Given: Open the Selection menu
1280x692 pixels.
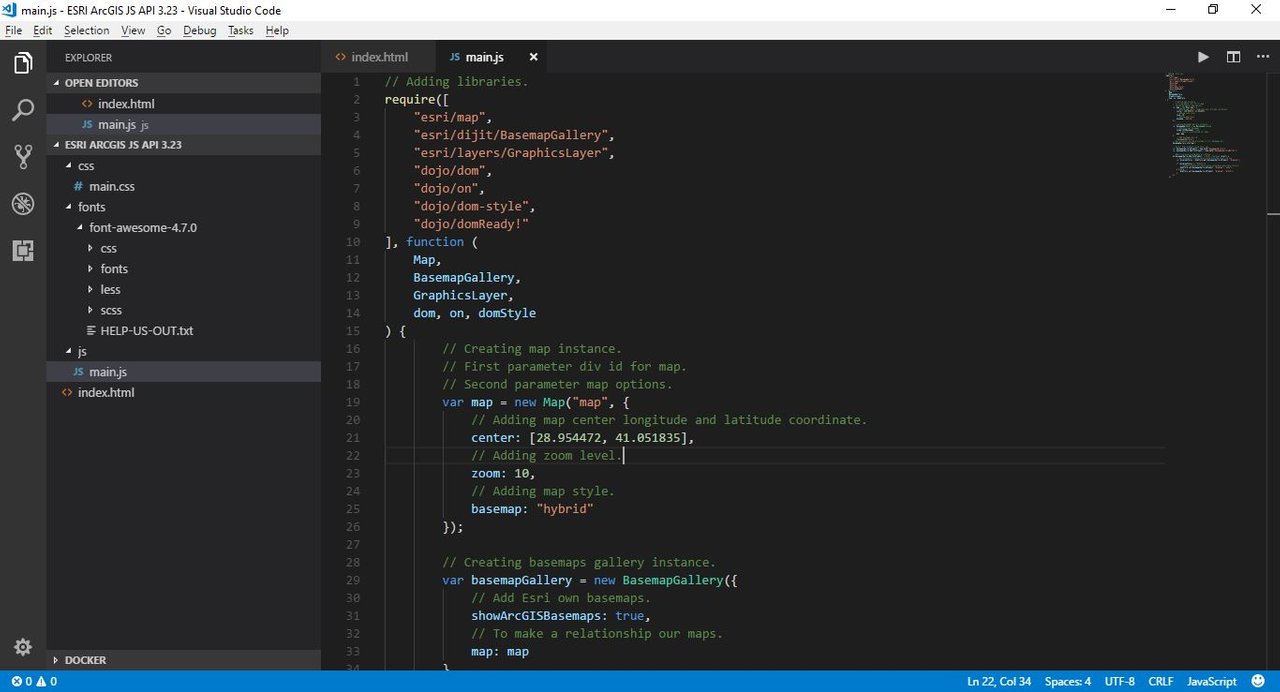Looking at the screenshot, I should [x=86, y=30].
